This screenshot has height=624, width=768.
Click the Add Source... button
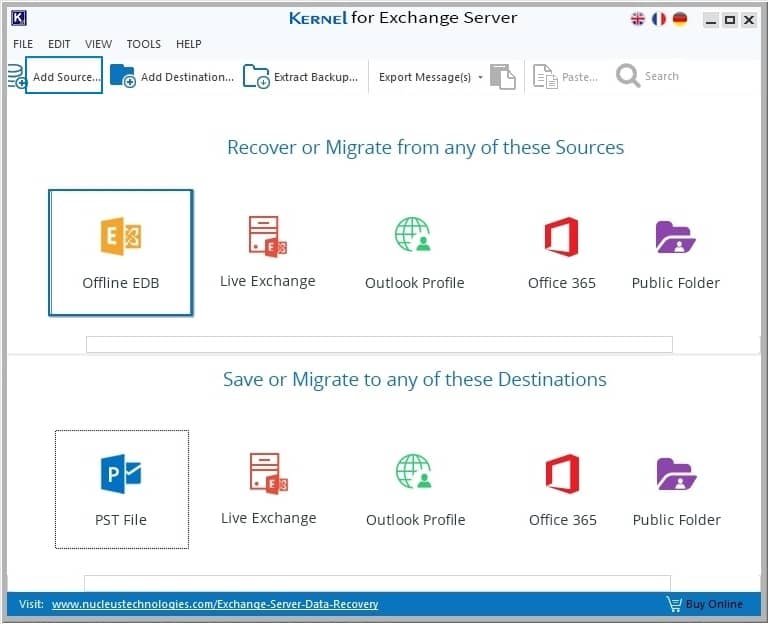pyautogui.click(x=64, y=75)
